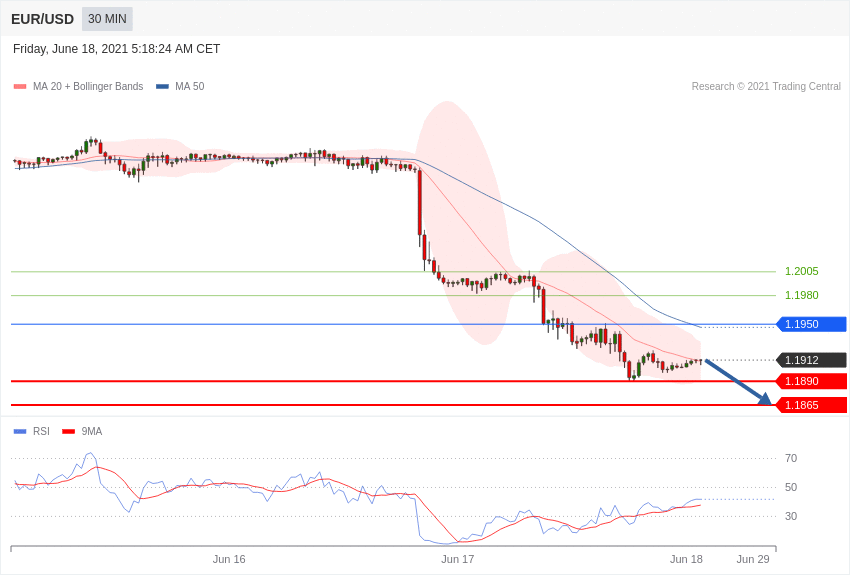Screen dimensions: 850x576
Task: Click the 9MA red legend swatch
Action: [68, 431]
